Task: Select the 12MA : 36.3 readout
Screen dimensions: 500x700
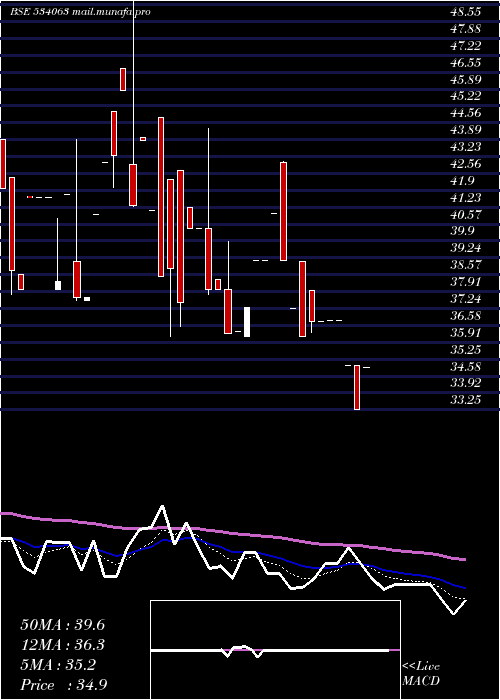Action: [x=62, y=645]
